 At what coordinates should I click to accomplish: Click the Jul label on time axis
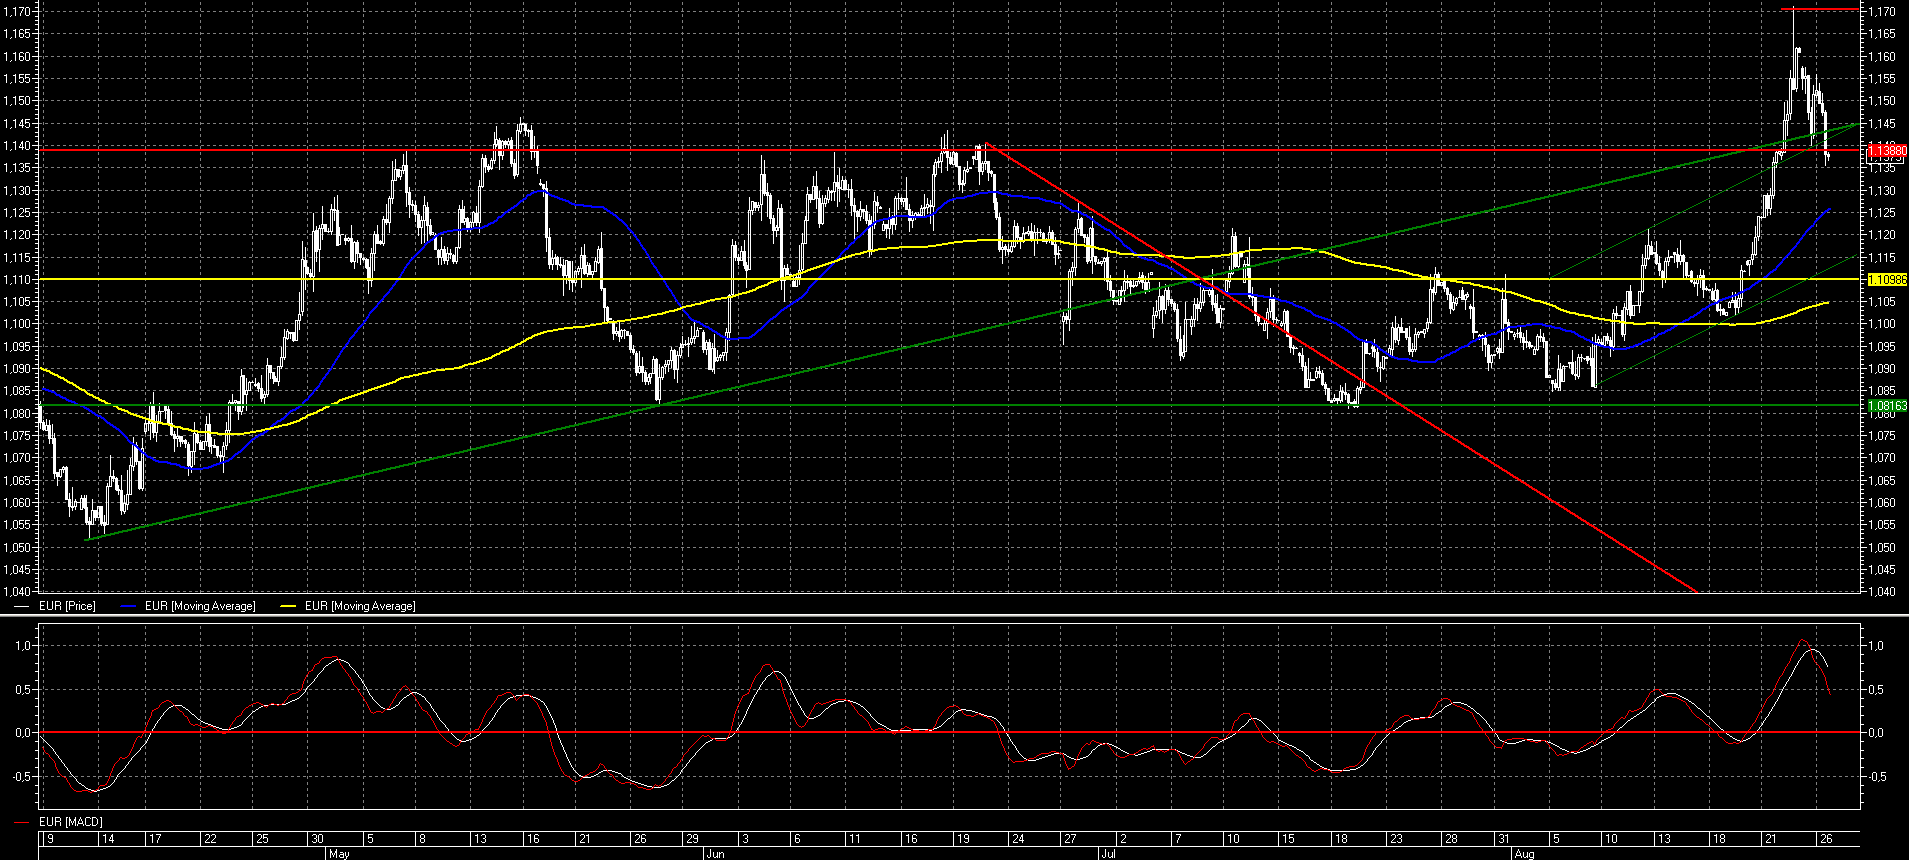(1107, 854)
